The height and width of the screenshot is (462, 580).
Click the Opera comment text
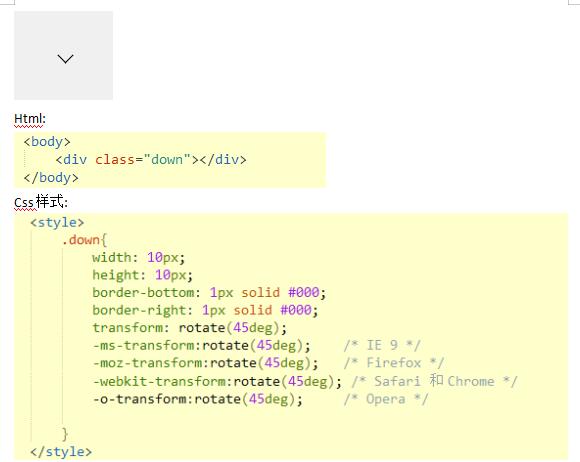point(386,399)
